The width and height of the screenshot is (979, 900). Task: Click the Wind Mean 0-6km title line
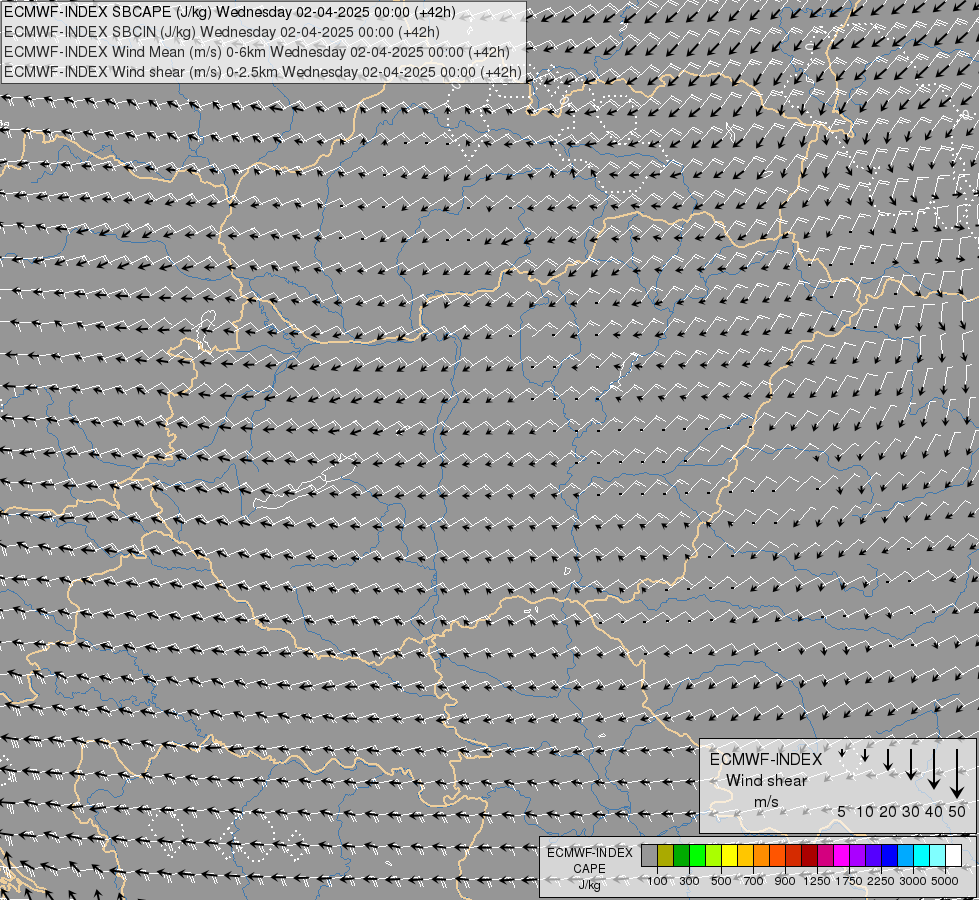coord(257,52)
